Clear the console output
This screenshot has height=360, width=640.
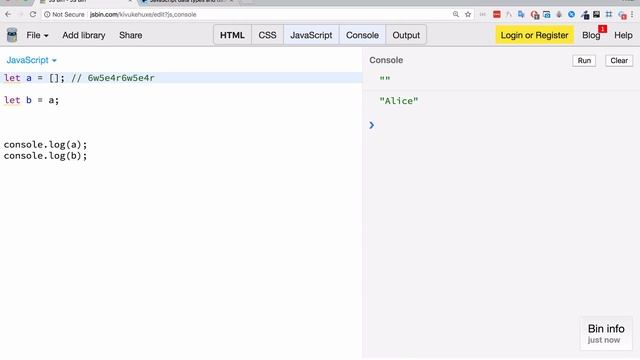pyautogui.click(x=619, y=60)
